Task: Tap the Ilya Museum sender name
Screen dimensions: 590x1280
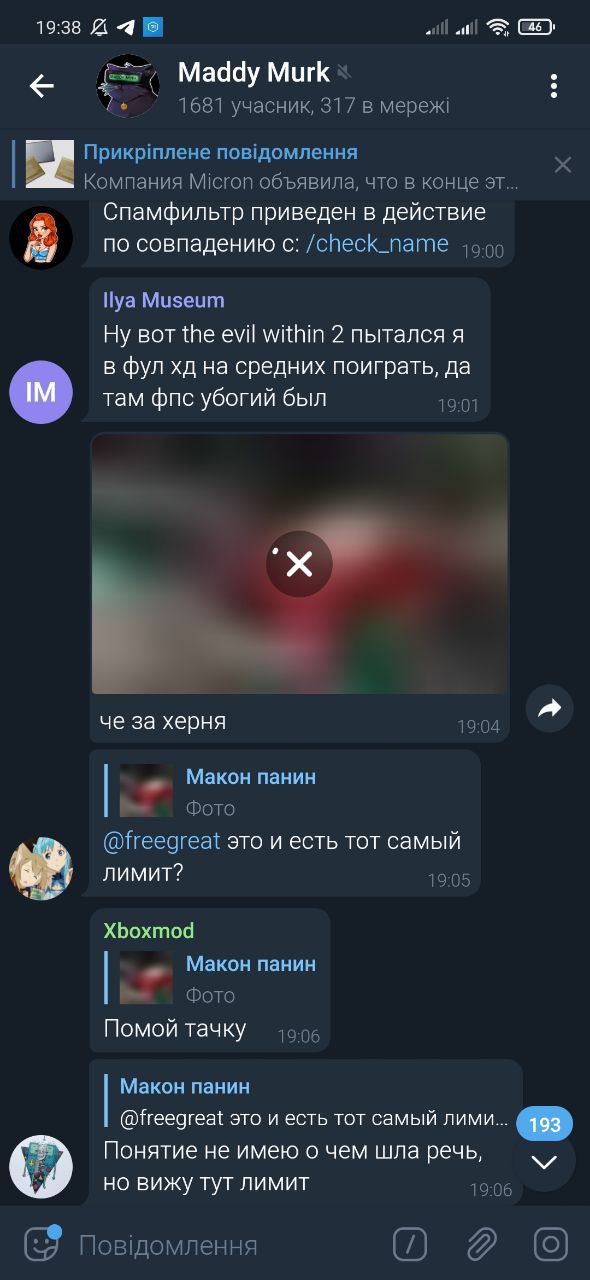Action: 164,300
